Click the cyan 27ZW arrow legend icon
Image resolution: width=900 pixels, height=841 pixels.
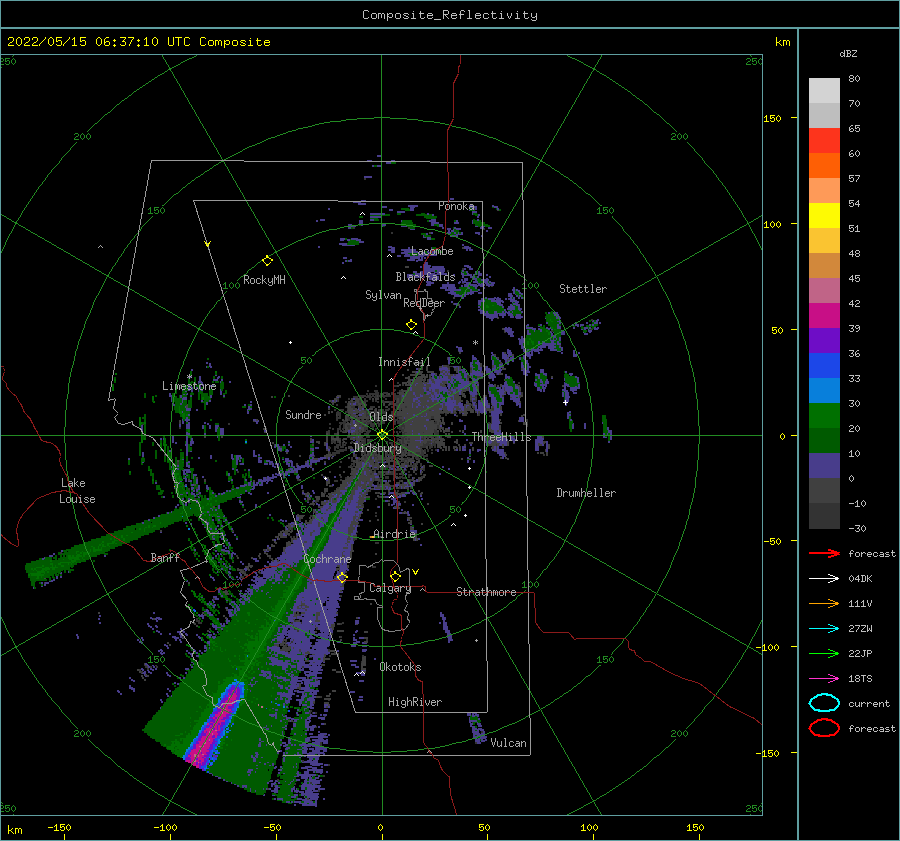824,629
